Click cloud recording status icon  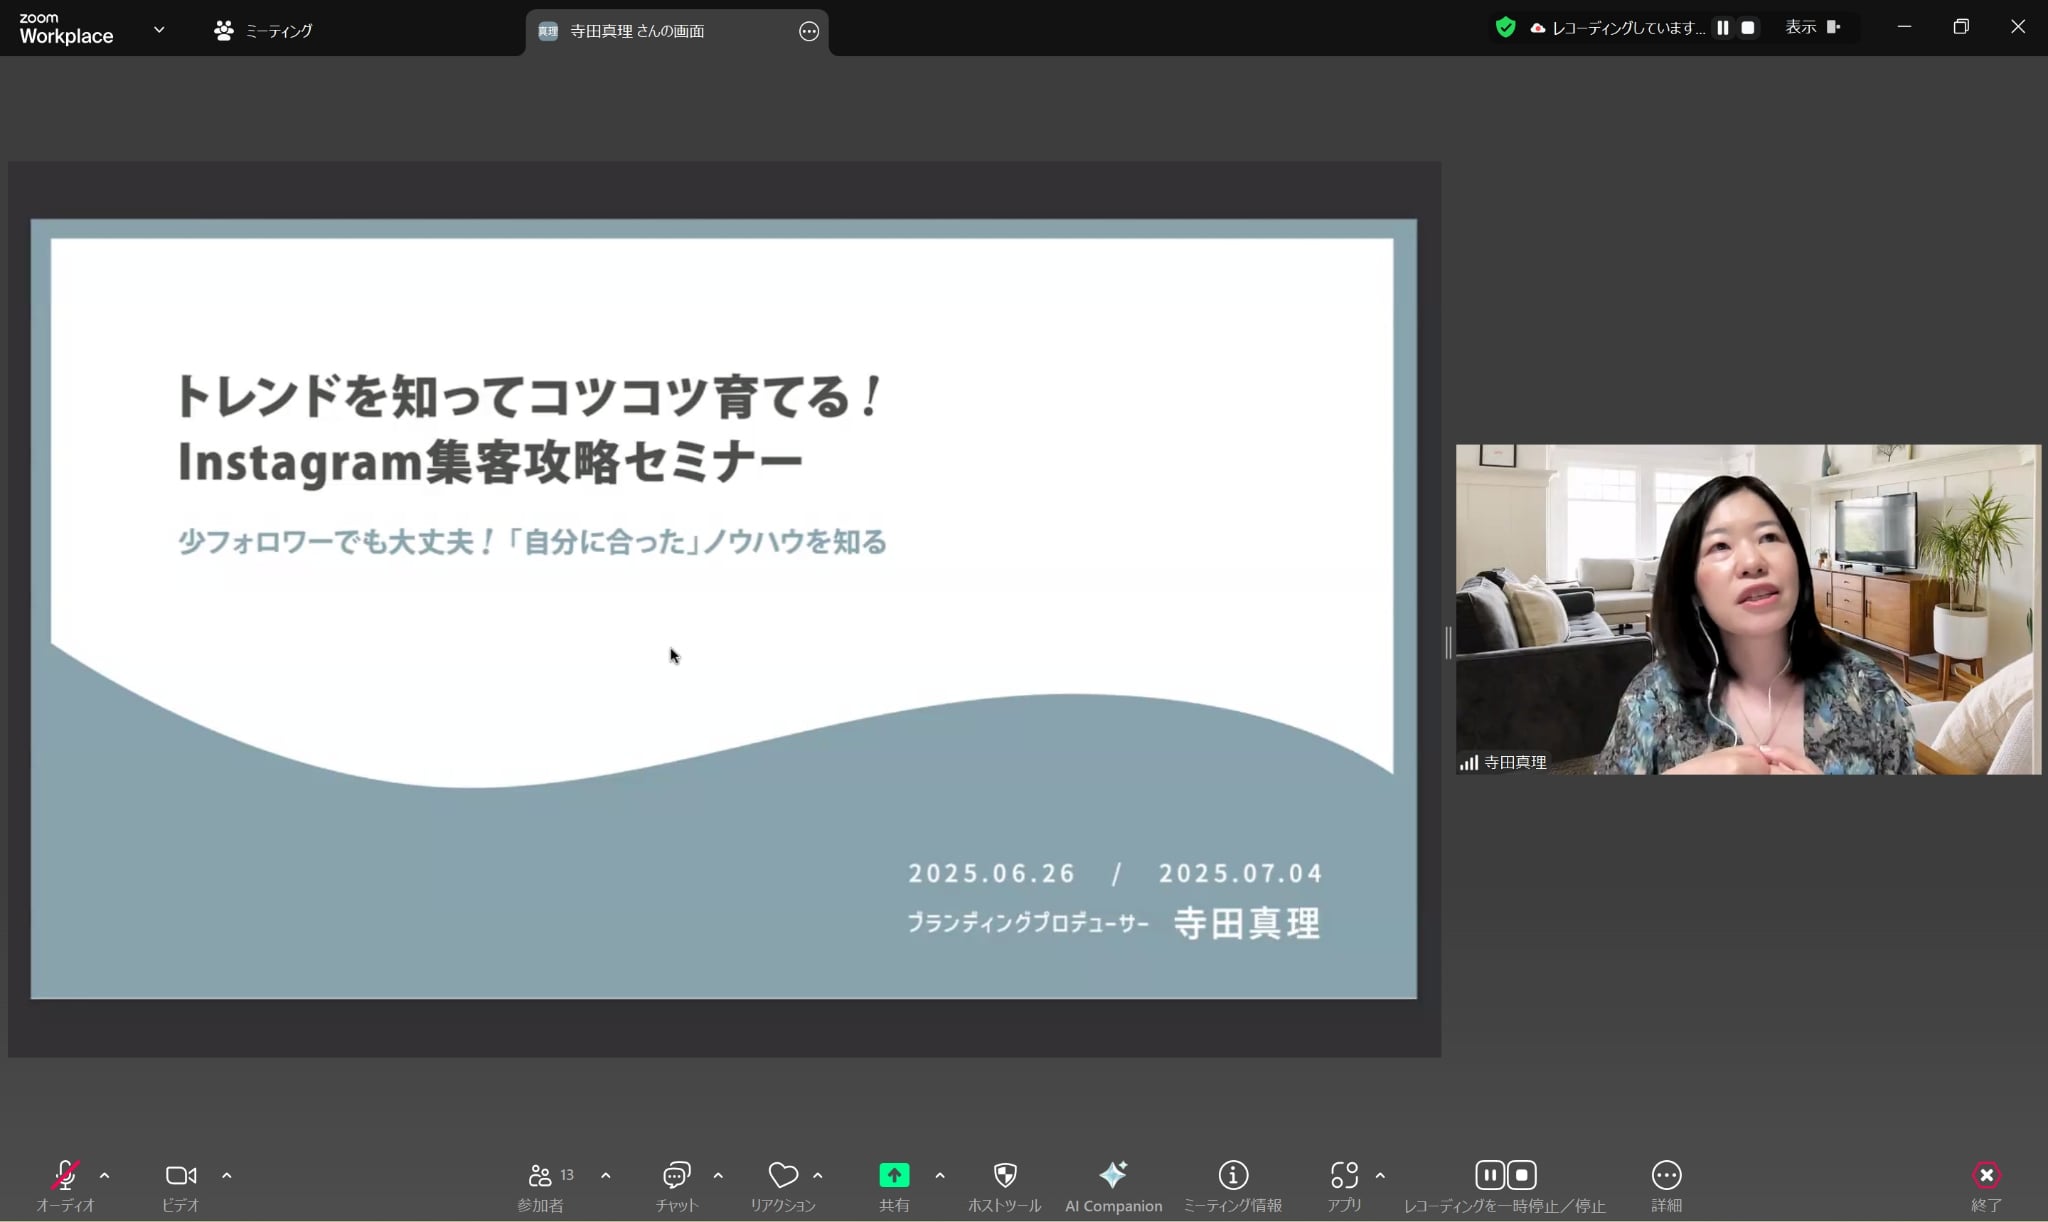[1538, 28]
